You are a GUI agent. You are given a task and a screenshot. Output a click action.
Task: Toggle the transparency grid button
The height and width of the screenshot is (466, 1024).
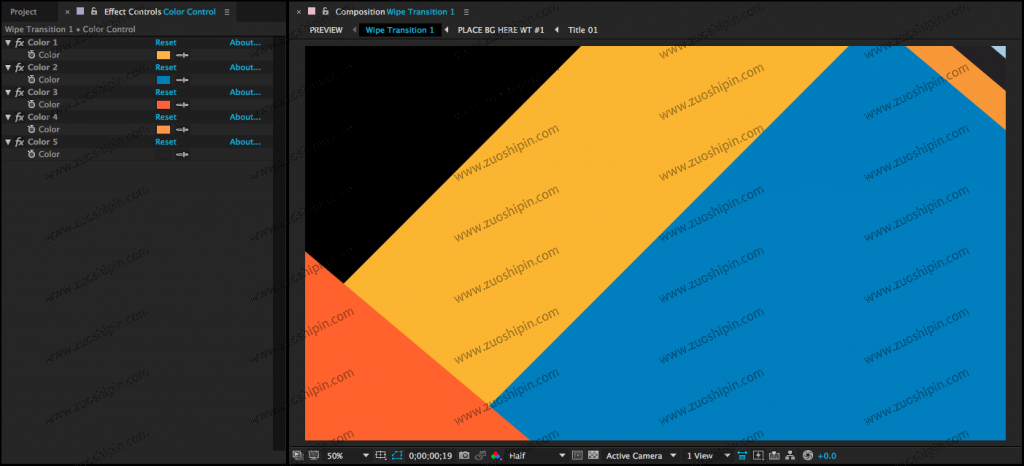point(593,456)
